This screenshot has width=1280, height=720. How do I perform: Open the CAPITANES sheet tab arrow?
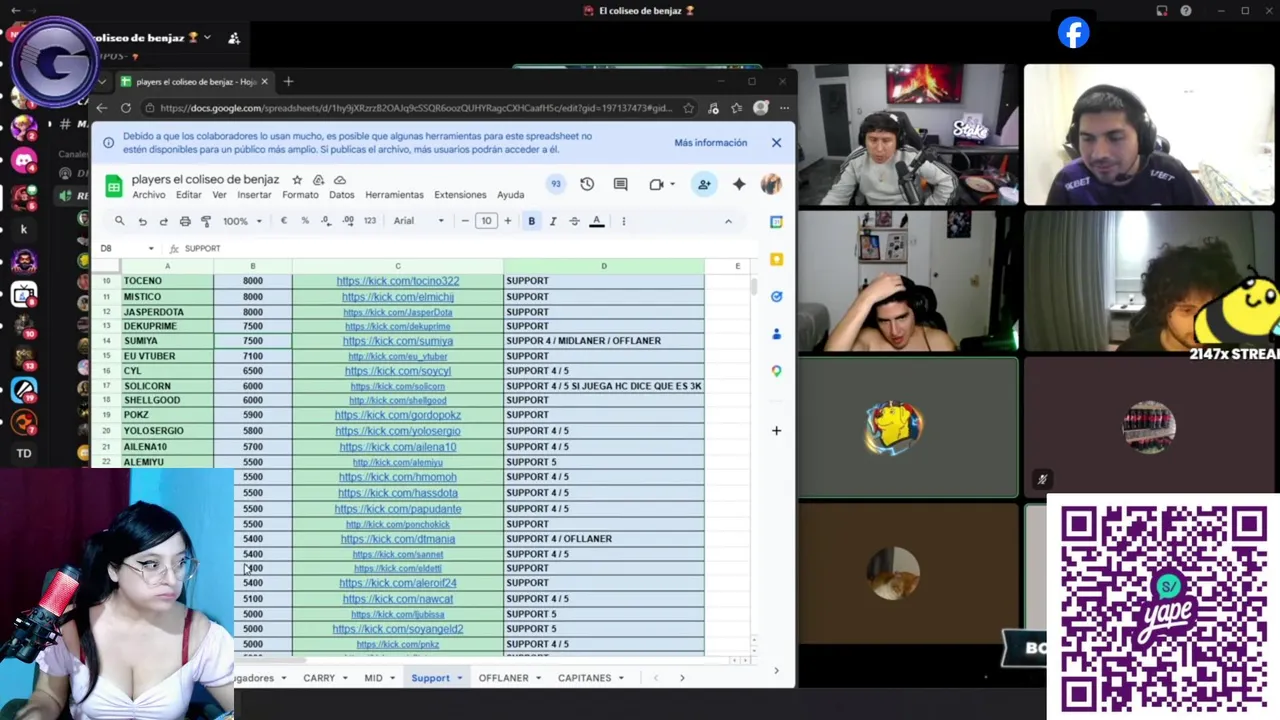click(621, 678)
